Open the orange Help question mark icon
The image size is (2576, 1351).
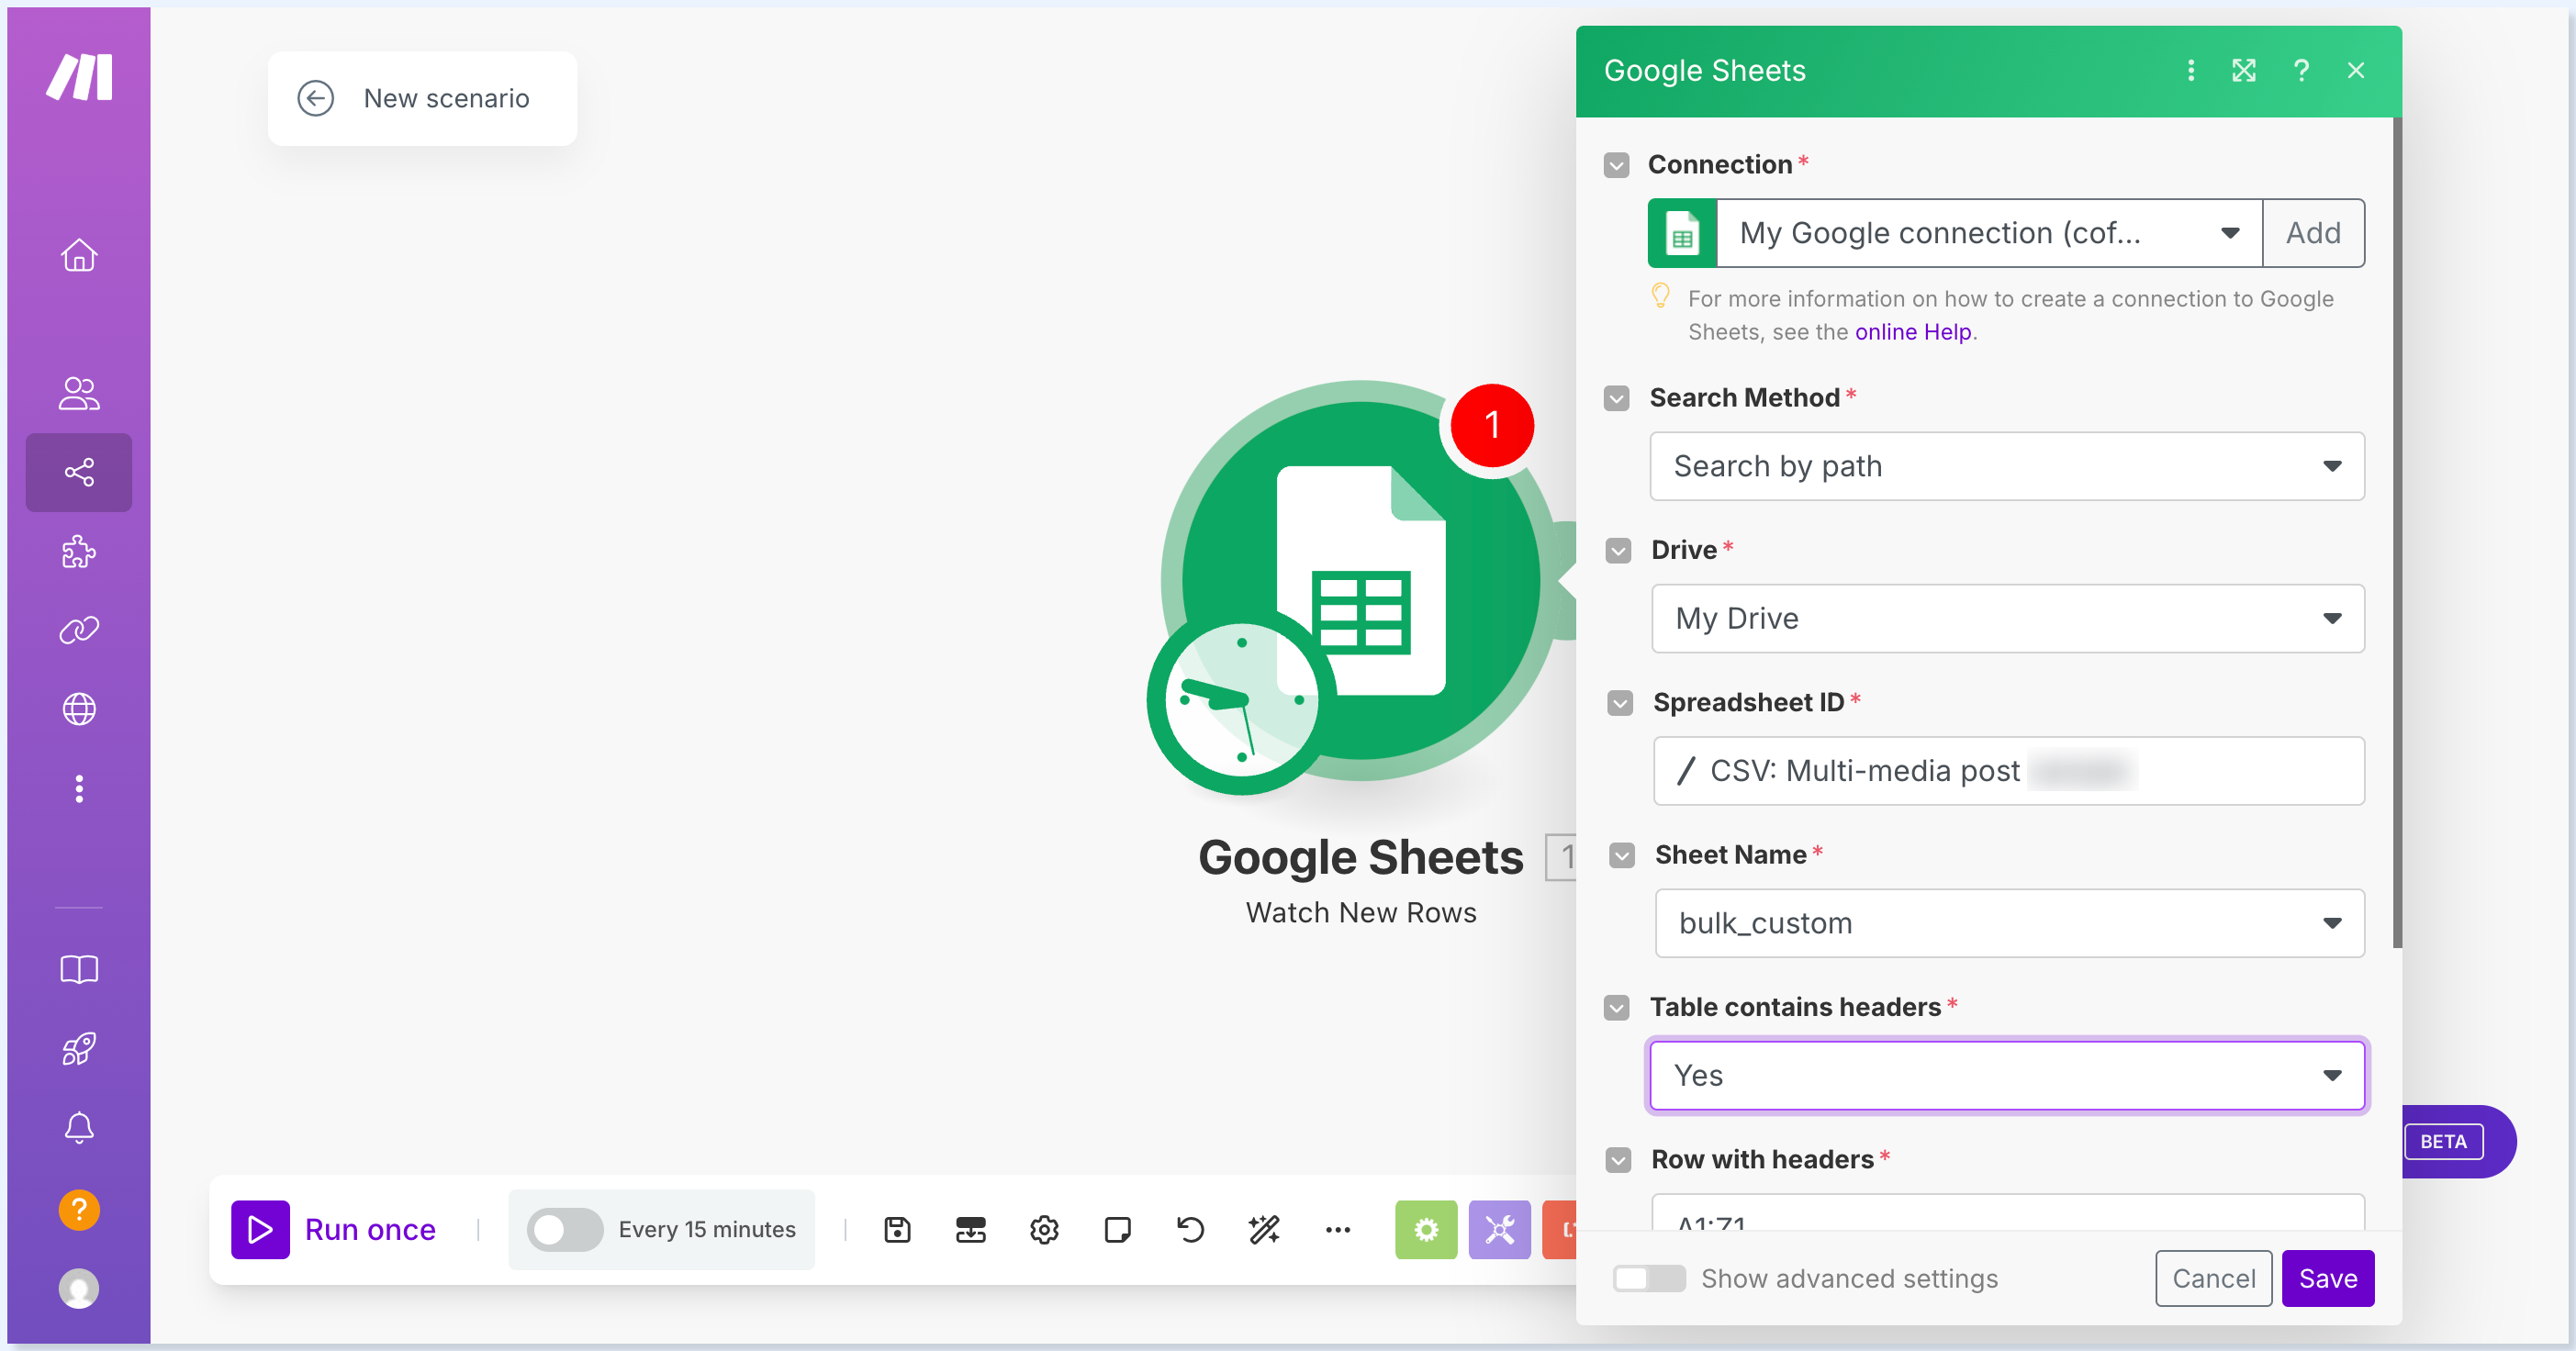[79, 1210]
